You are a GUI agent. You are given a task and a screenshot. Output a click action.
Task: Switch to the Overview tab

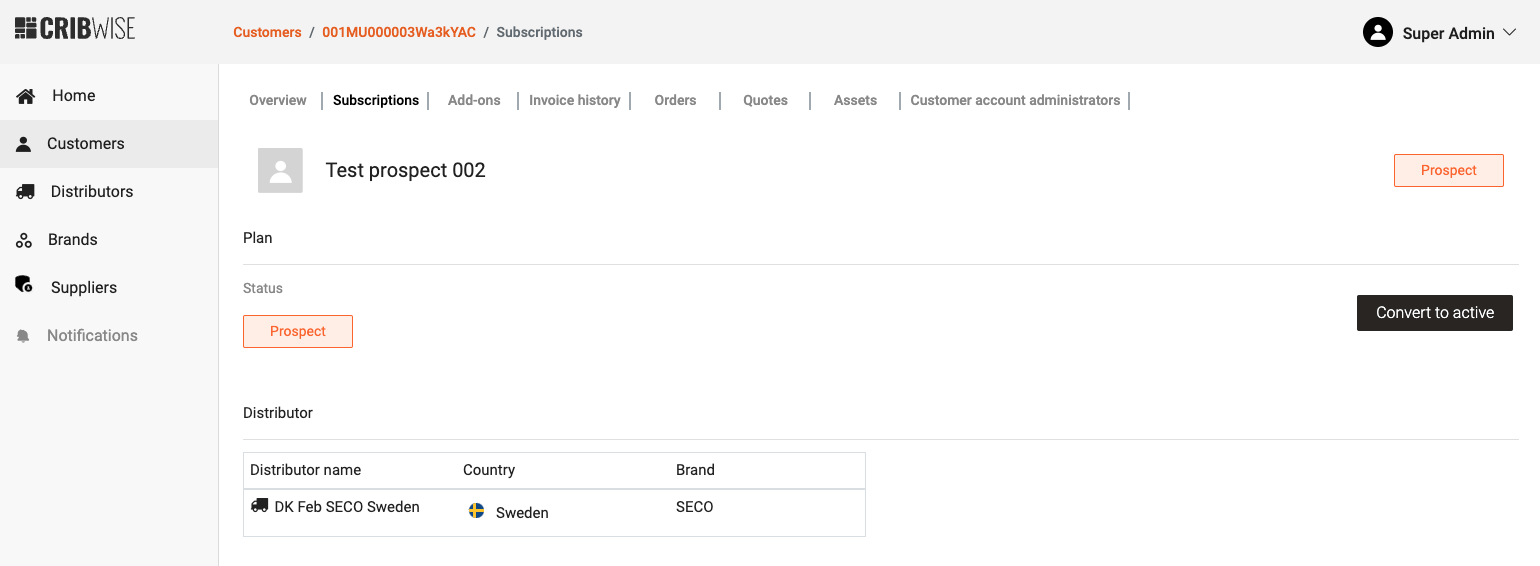tap(278, 100)
